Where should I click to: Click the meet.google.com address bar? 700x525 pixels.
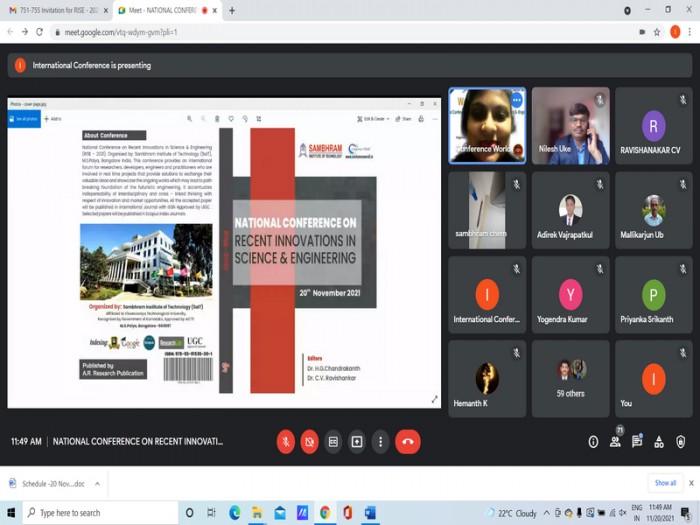click(300, 32)
